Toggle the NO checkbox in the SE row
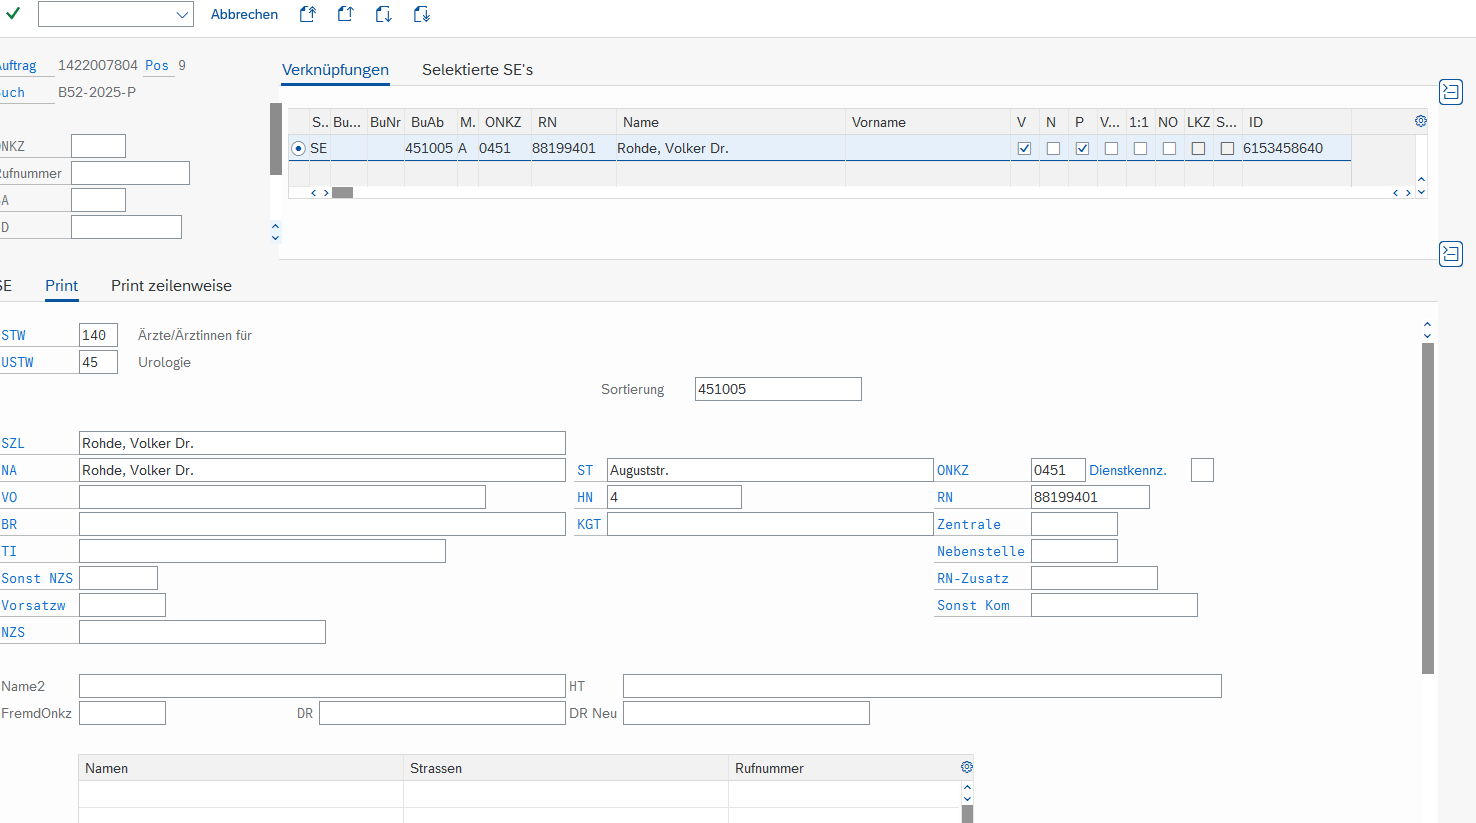The image size is (1476, 823). point(1169,148)
